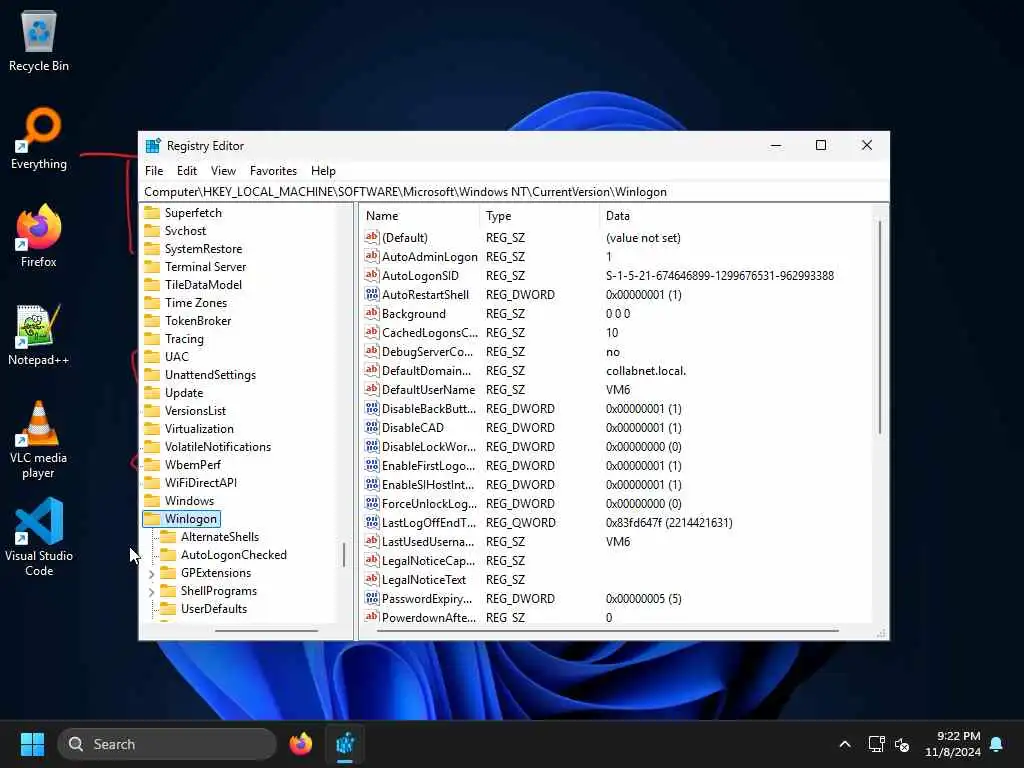Click the values pane horizontal scrollbar

tap(607, 631)
